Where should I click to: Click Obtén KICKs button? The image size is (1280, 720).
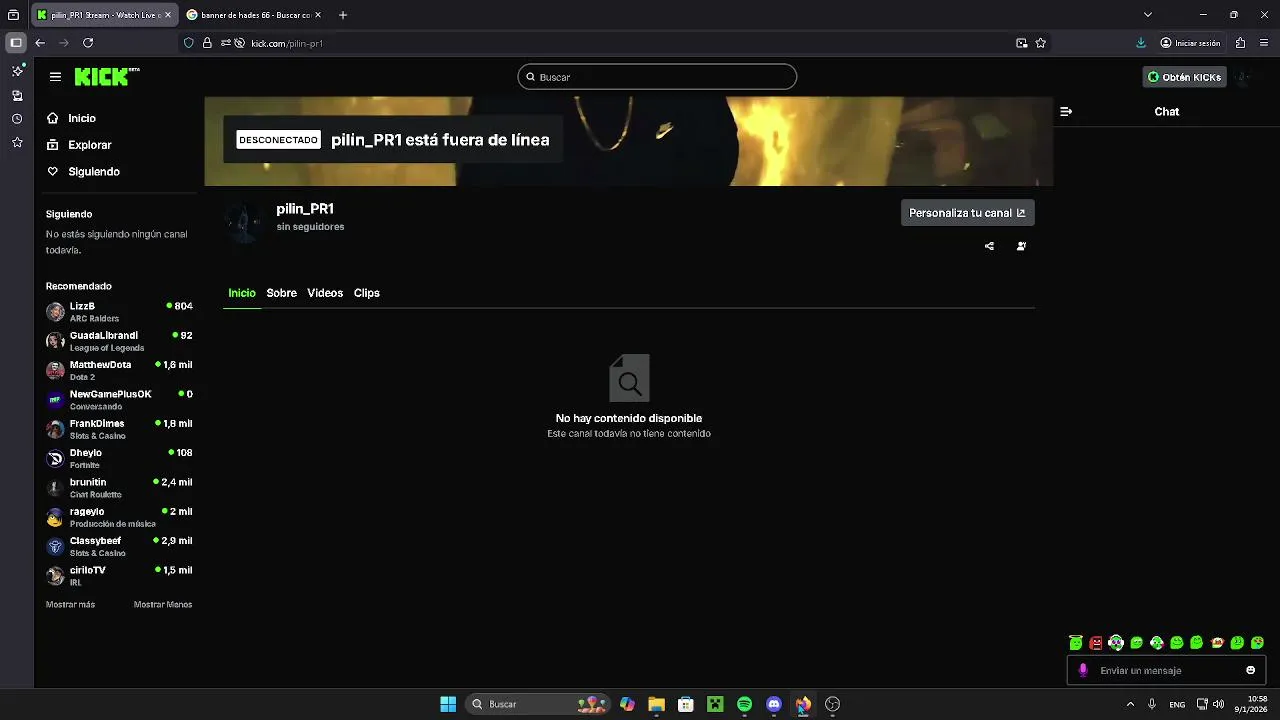(1185, 77)
